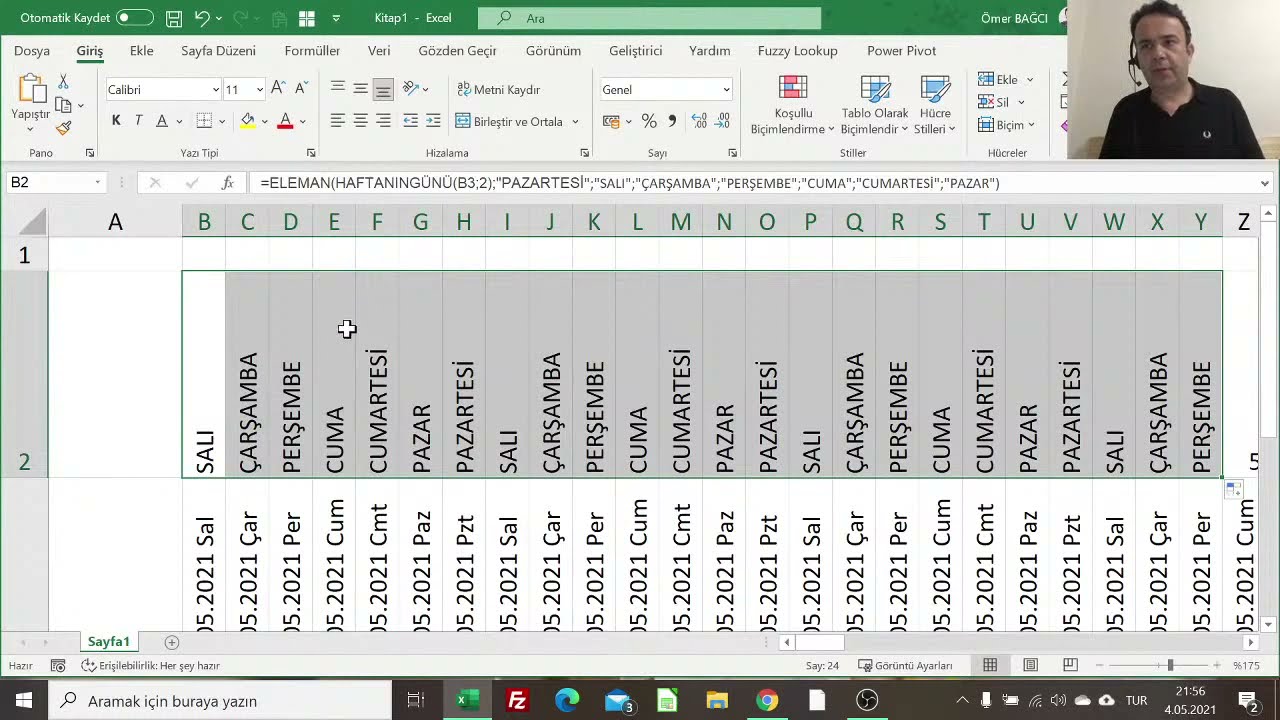Click the percent style icon
Viewport: 1280px width, 720px height.
[x=649, y=121]
